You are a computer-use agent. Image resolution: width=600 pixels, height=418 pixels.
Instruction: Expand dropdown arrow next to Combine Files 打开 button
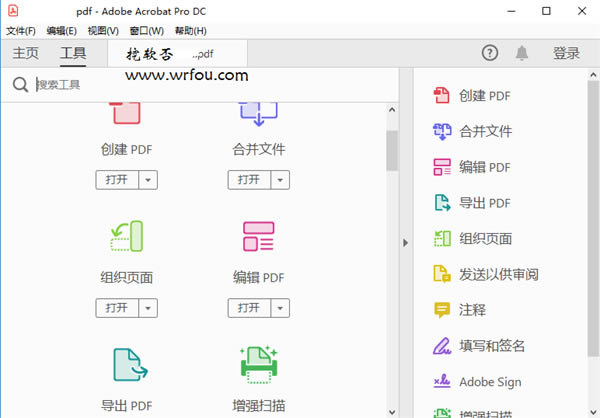point(281,180)
